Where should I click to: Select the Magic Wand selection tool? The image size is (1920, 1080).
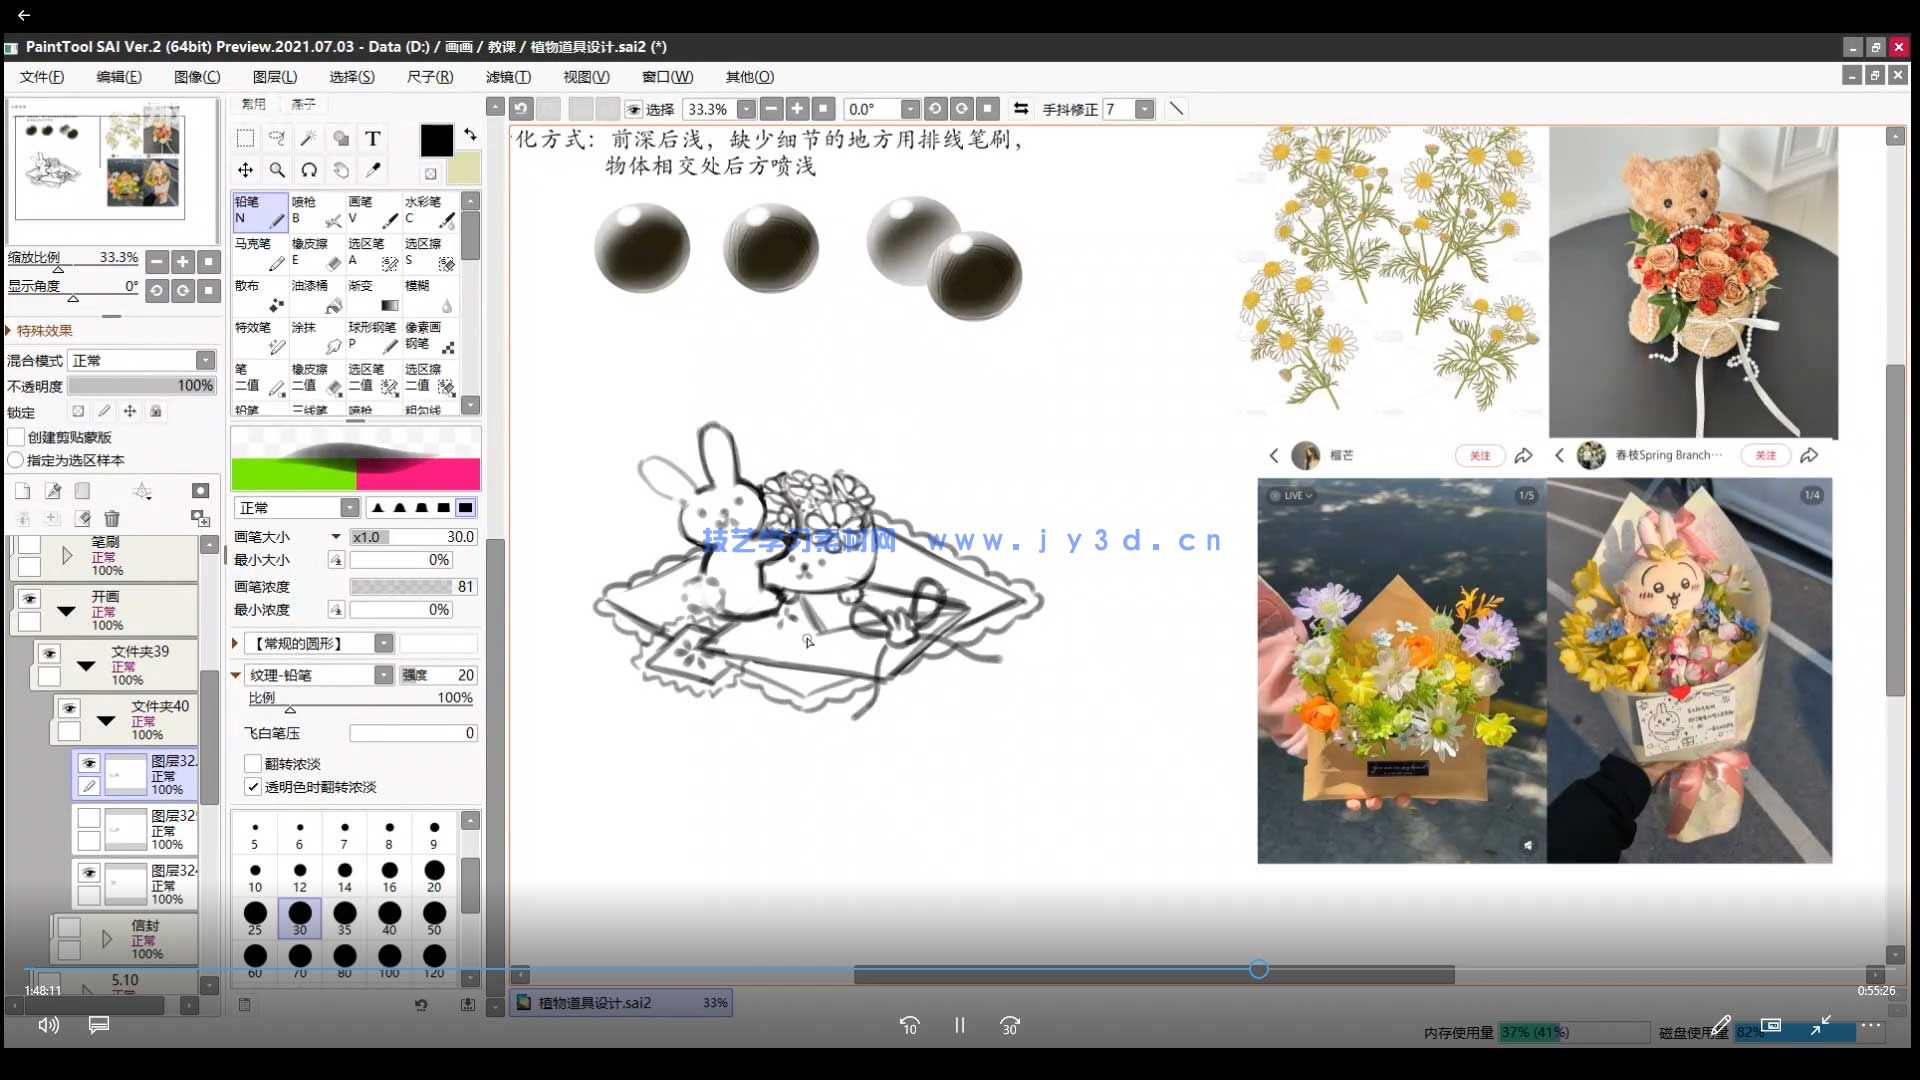pos(308,138)
